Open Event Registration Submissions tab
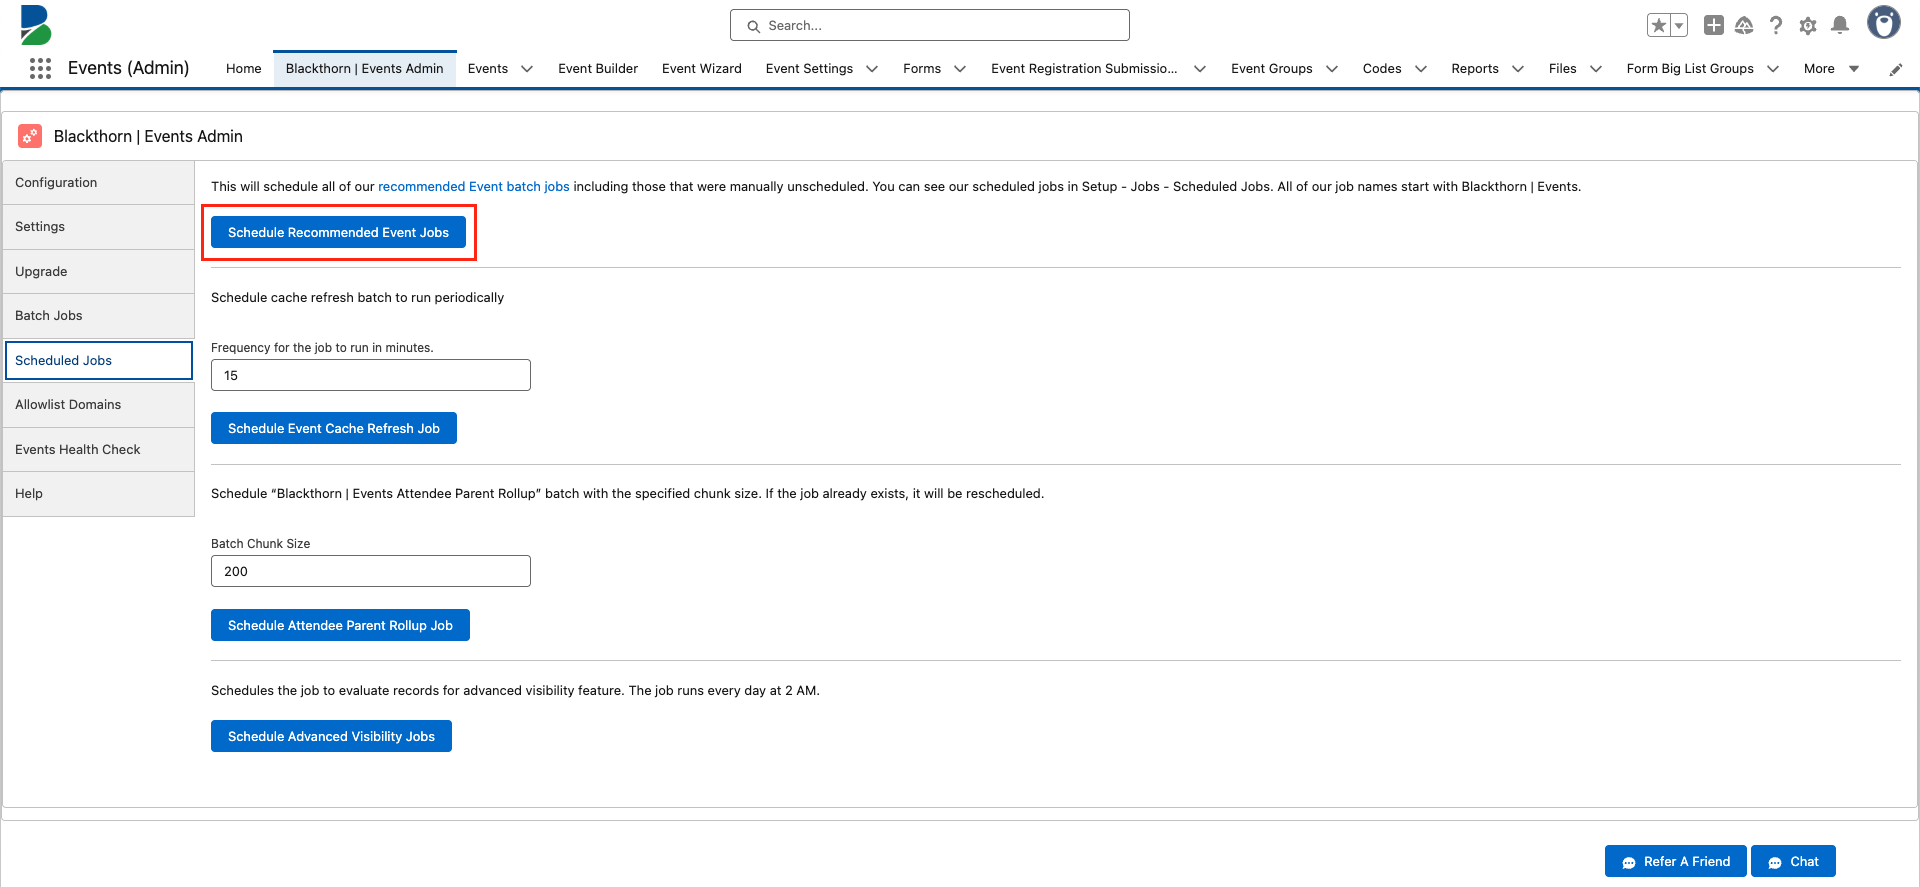This screenshot has height=887, width=1920. [1084, 68]
